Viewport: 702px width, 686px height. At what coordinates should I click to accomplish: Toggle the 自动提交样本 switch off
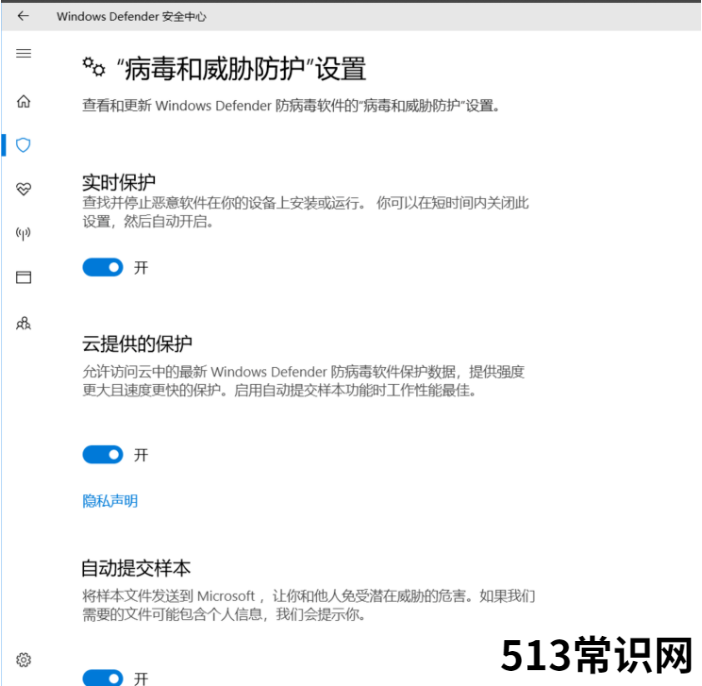[x=102, y=677]
